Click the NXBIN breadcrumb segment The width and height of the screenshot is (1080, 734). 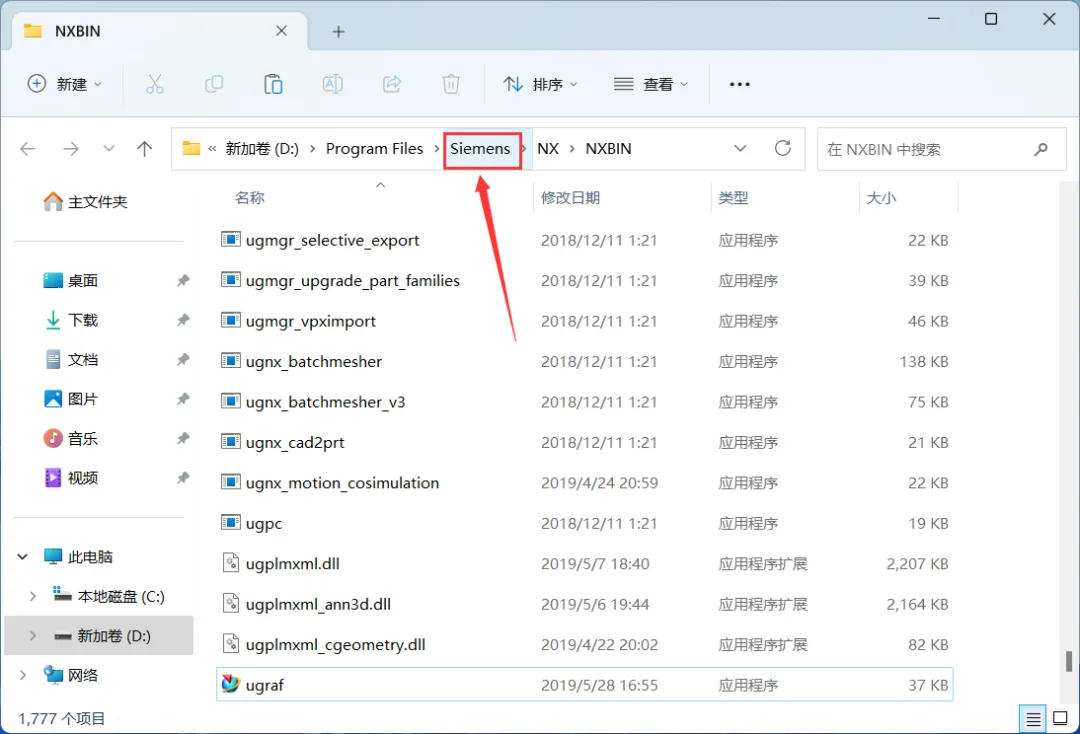click(x=608, y=149)
